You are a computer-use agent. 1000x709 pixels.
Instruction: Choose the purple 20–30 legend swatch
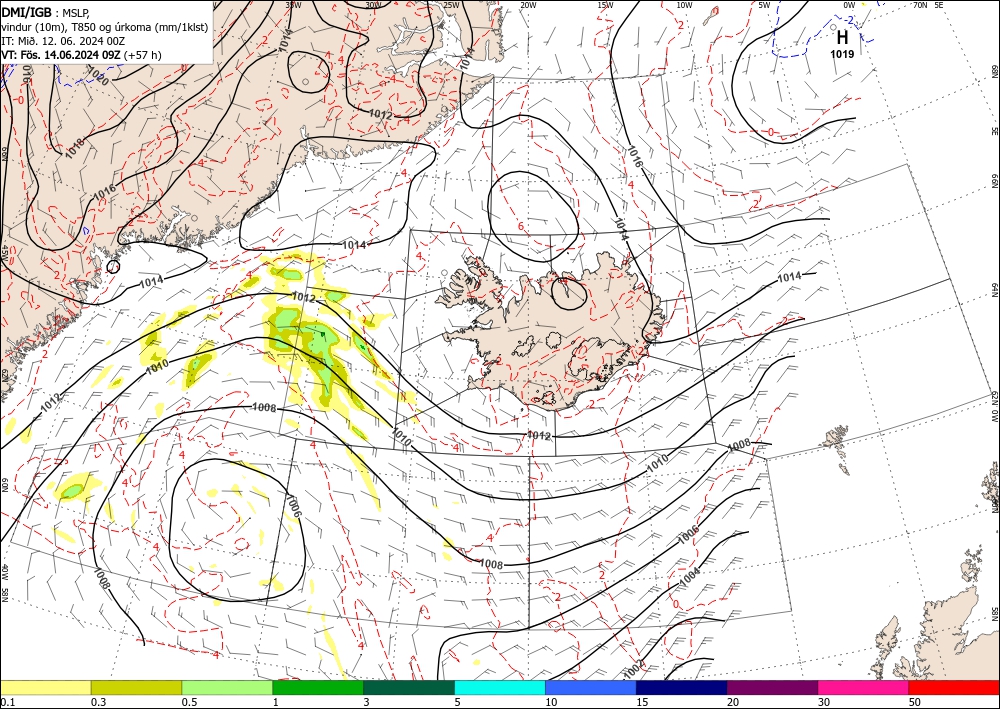[x=772, y=687]
